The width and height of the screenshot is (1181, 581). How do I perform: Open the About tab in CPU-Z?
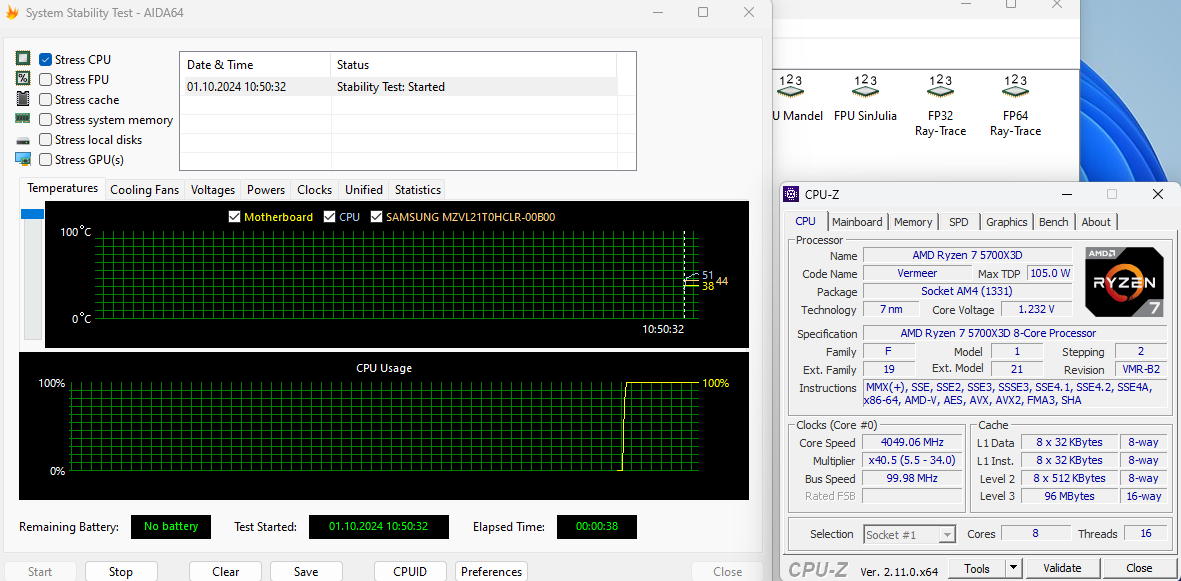click(1096, 222)
